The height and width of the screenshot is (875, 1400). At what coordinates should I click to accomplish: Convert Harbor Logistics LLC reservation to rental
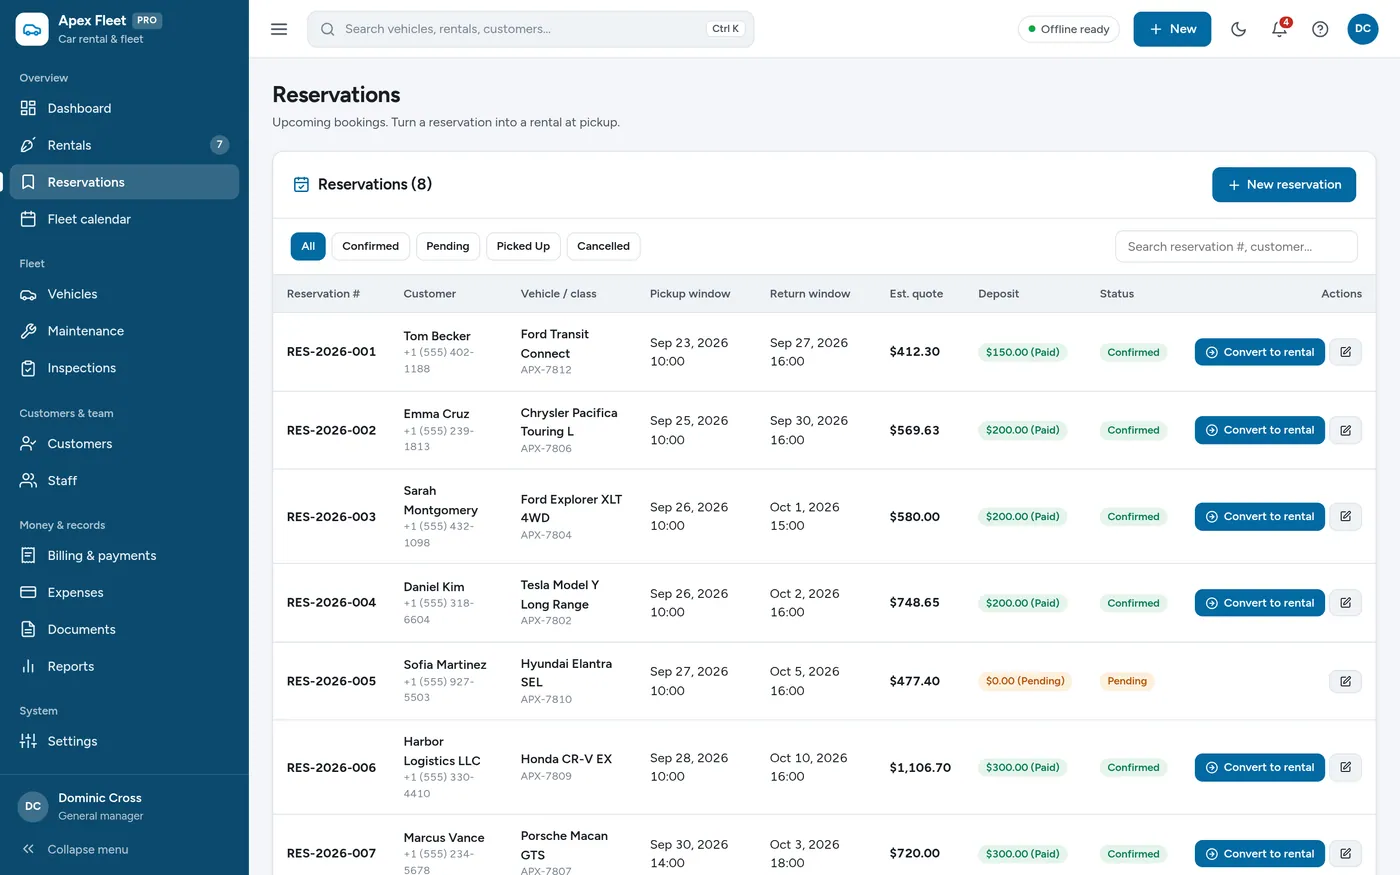(1259, 767)
